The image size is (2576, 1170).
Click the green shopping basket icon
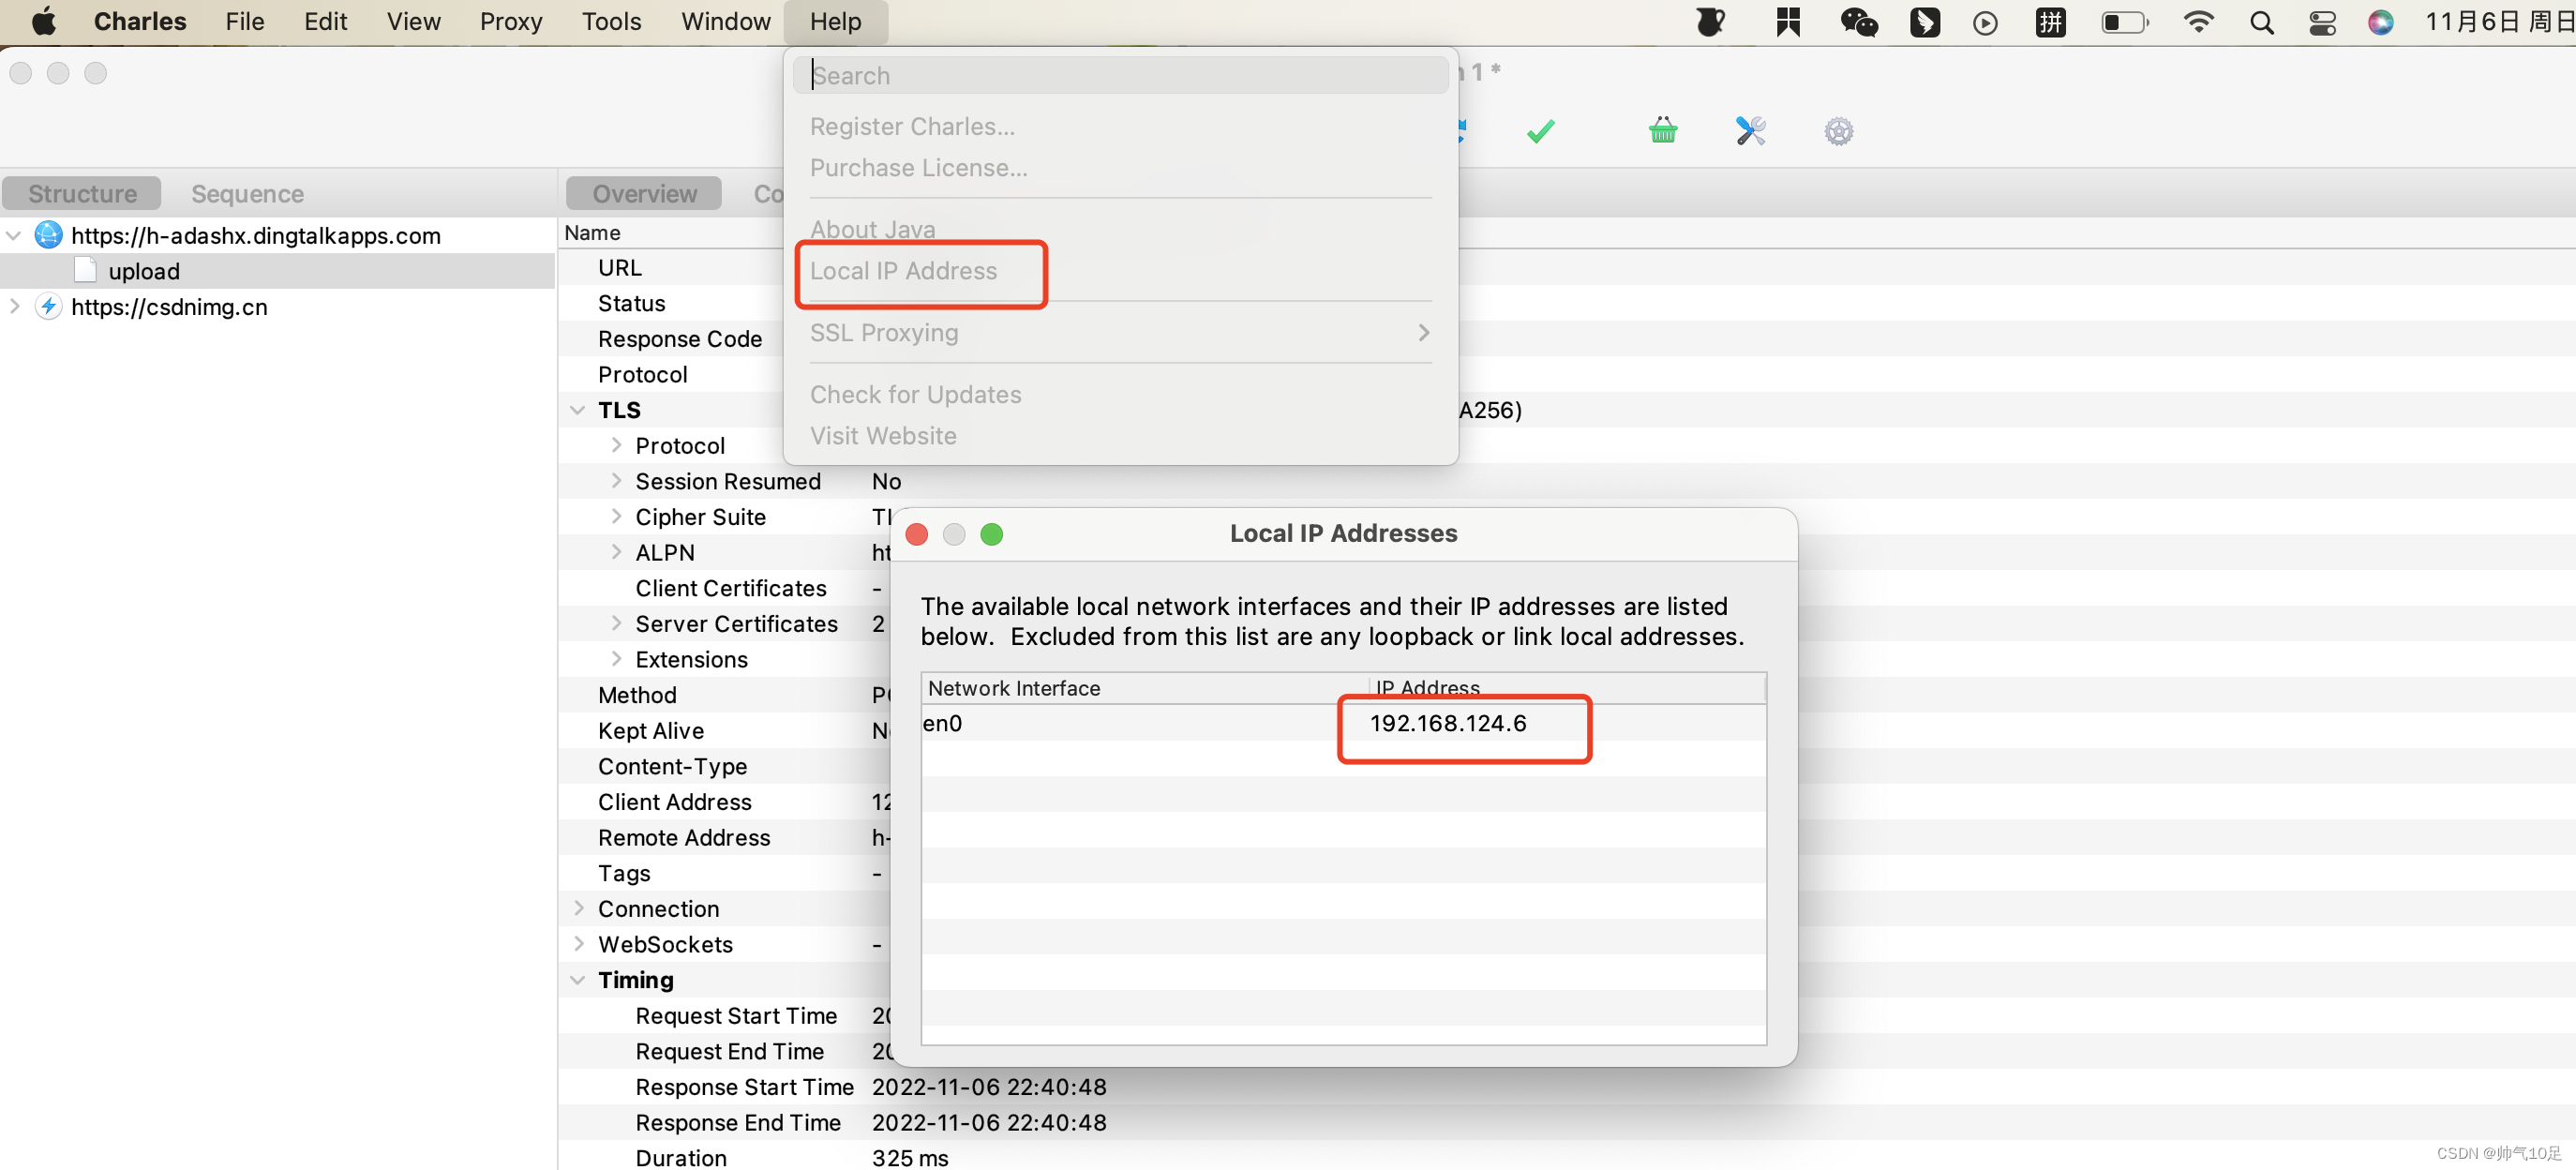(1662, 131)
